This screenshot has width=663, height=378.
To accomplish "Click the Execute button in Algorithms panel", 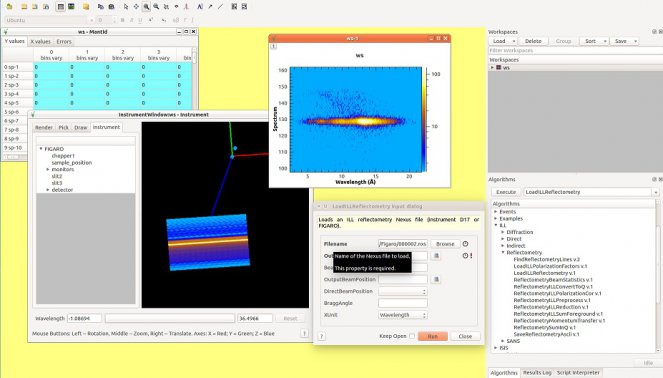I will click(x=506, y=192).
